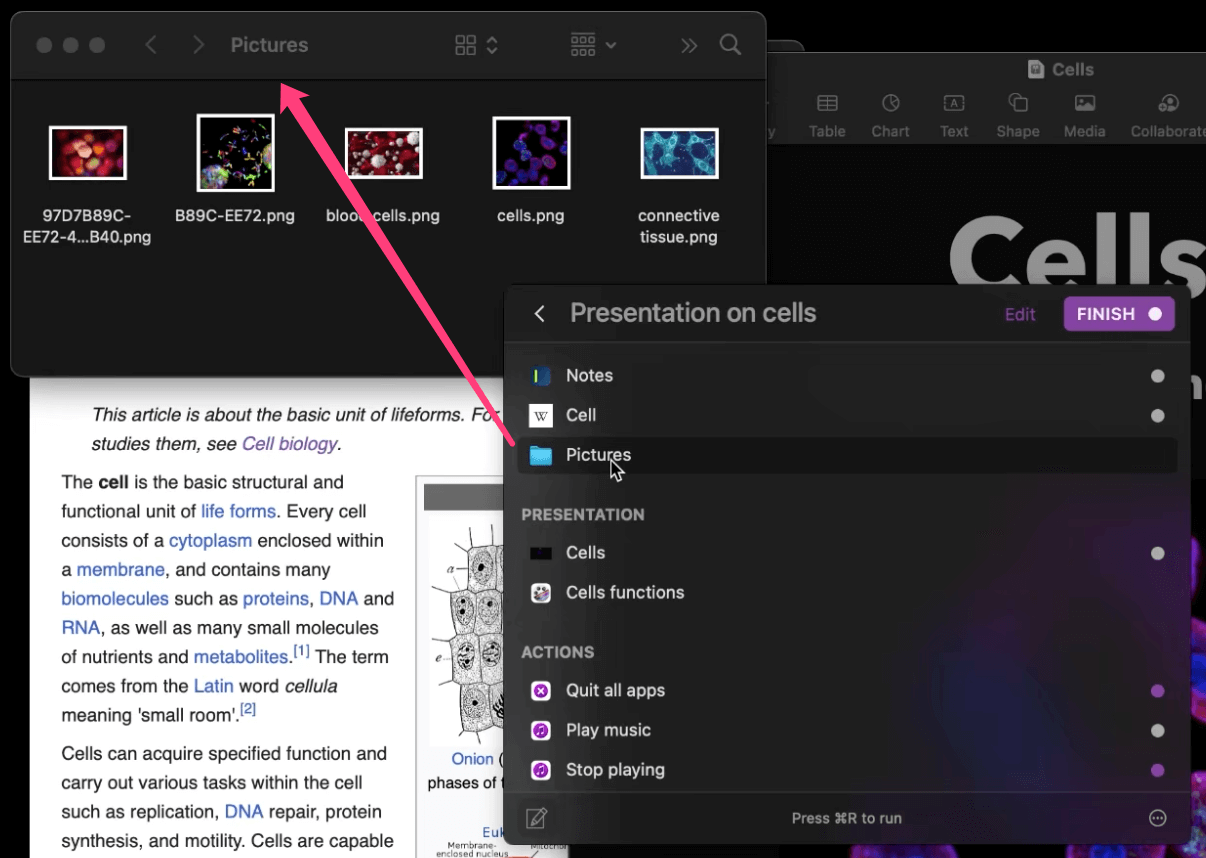This screenshot has width=1206, height=858.
Task: Toggle status dot for Cell row
Action: [1158, 416]
